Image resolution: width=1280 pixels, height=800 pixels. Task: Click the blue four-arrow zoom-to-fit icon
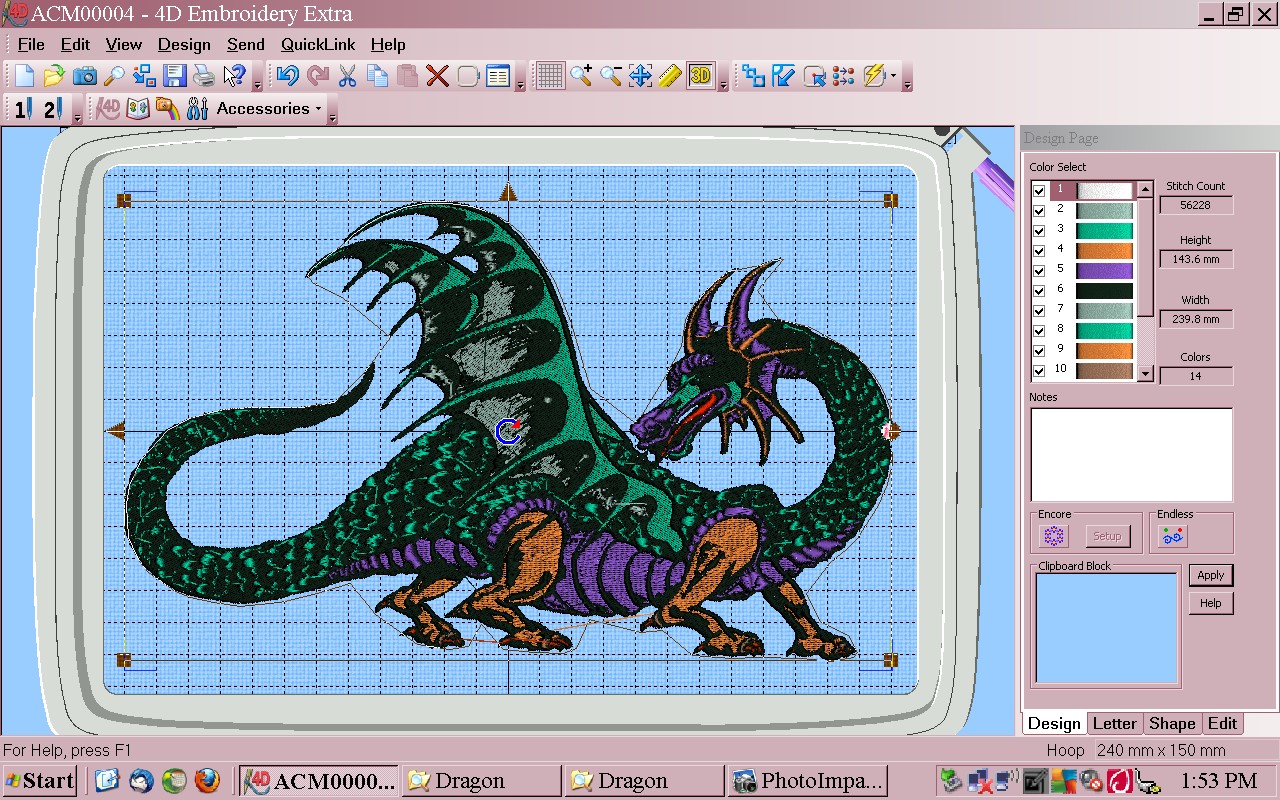tap(641, 76)
